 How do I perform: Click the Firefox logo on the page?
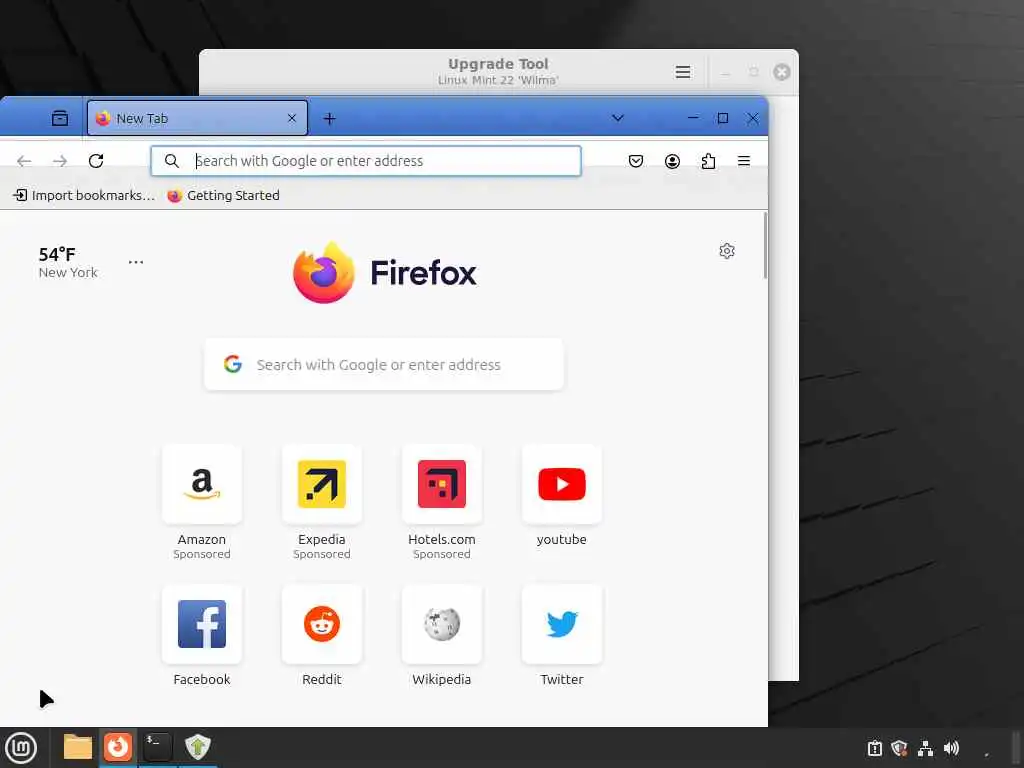(x=385, y=272)
